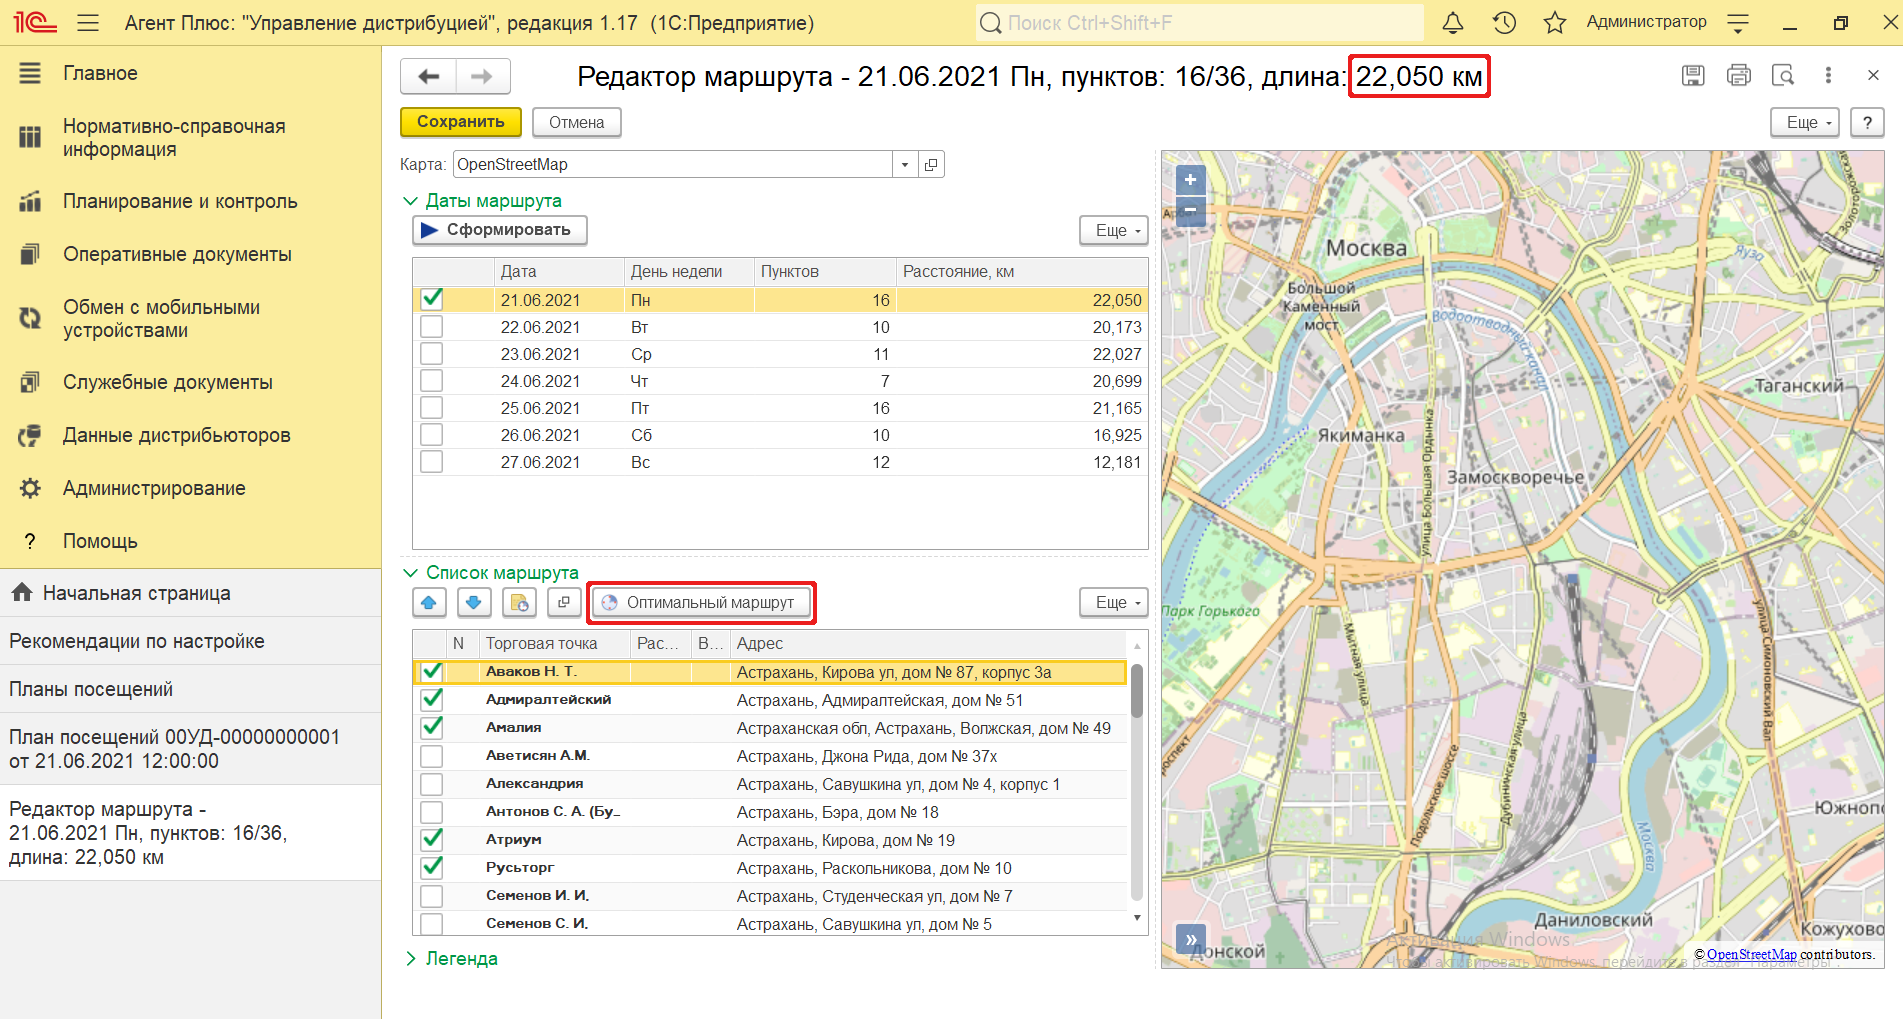
Task: Click the Оптимальный маршрут button
Action: click(x=701, y=602)
